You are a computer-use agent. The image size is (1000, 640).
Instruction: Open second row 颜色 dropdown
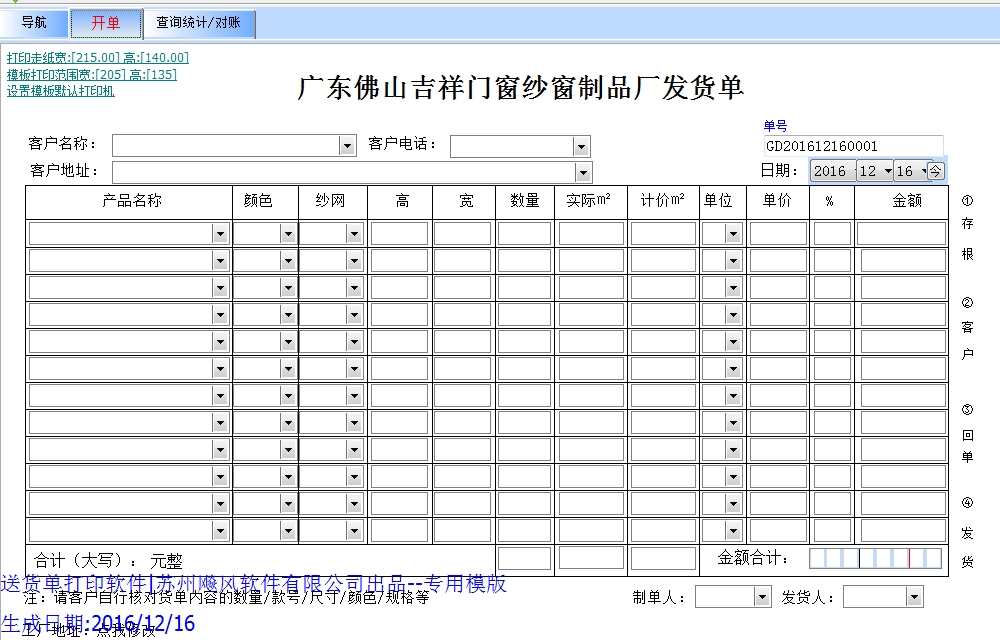(288, 261)
